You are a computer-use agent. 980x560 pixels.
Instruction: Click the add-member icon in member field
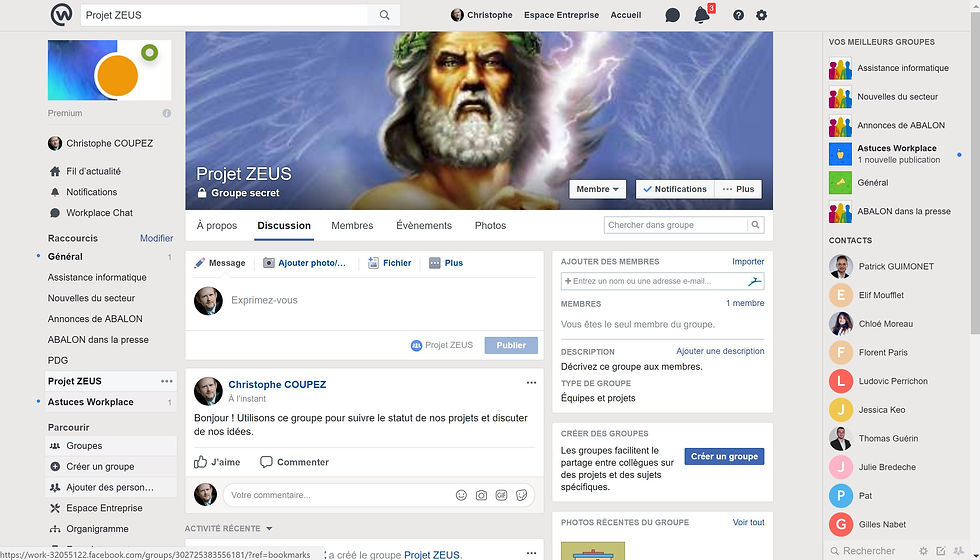(754, 281)
